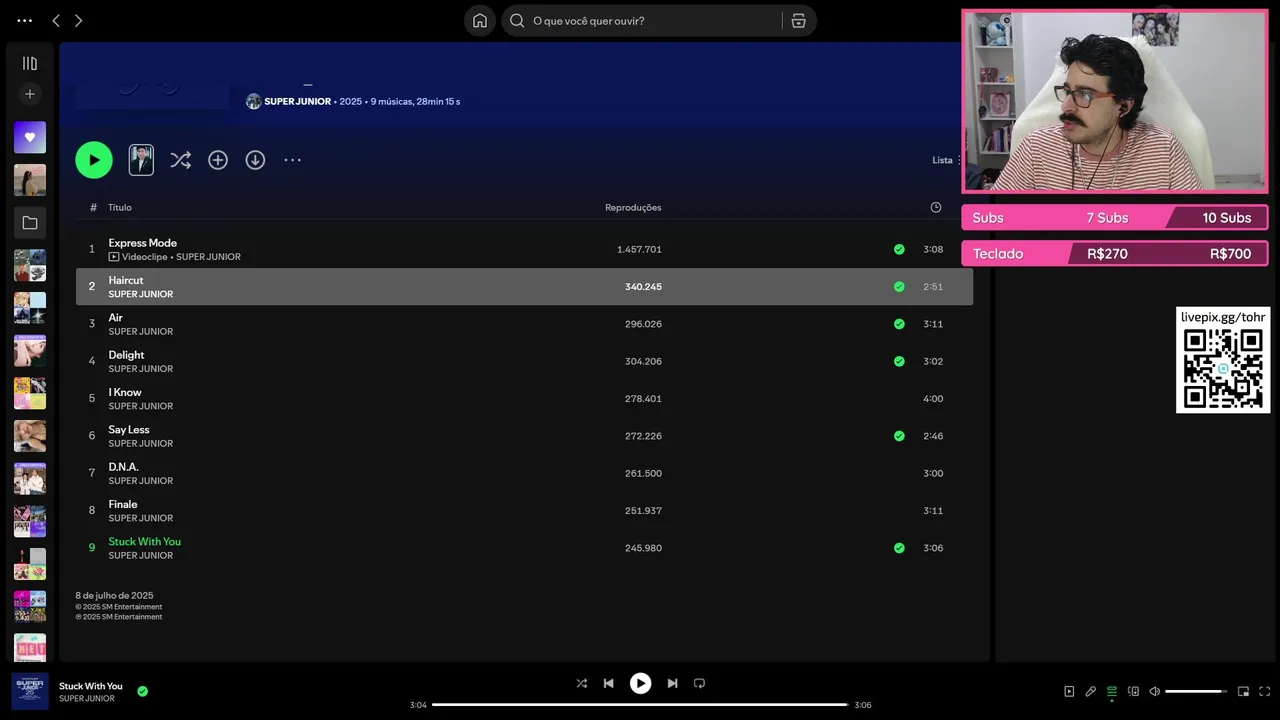Open the play queue icon
Screen dimensions: 1280x720
pos(1112,691)
